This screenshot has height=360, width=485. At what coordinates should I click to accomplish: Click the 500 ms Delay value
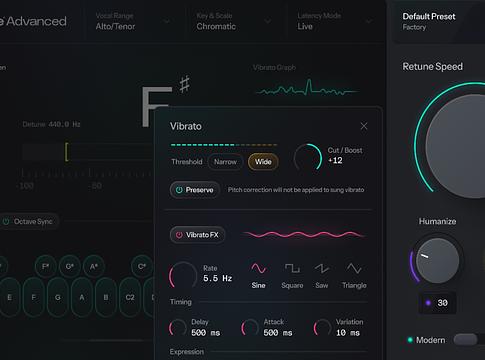(x=206, y=333)
